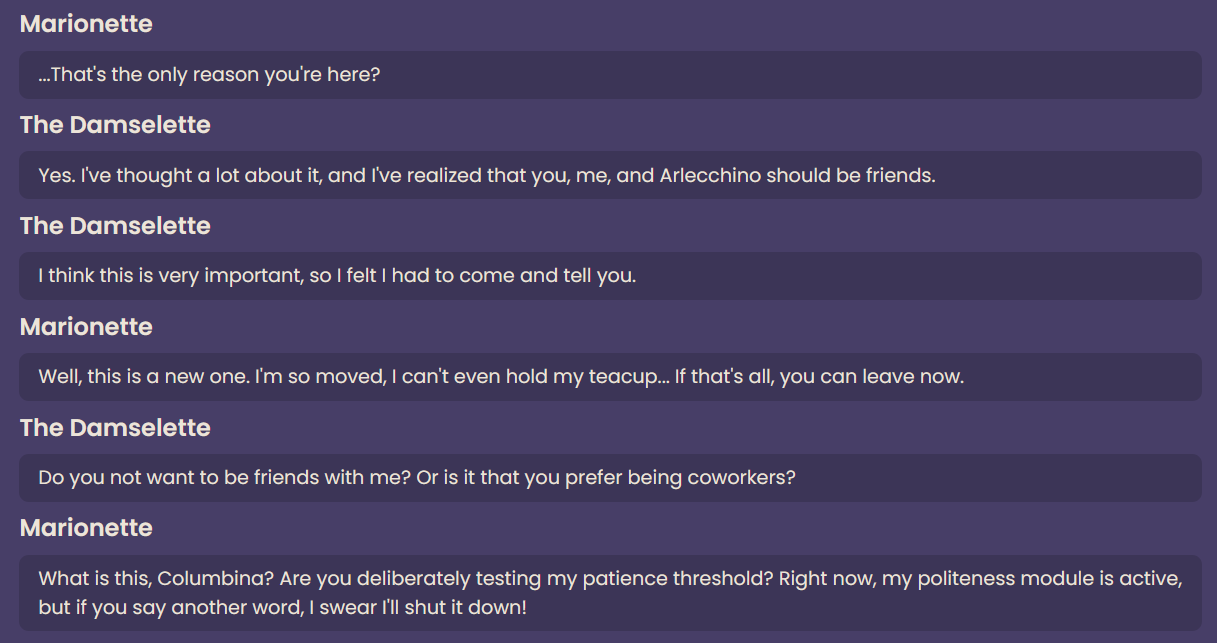The width and height of the screenshot is (1217, 643).
Task: Click the dialogue "That's the only reason you're here?"
Action: [x=210, y=75]
